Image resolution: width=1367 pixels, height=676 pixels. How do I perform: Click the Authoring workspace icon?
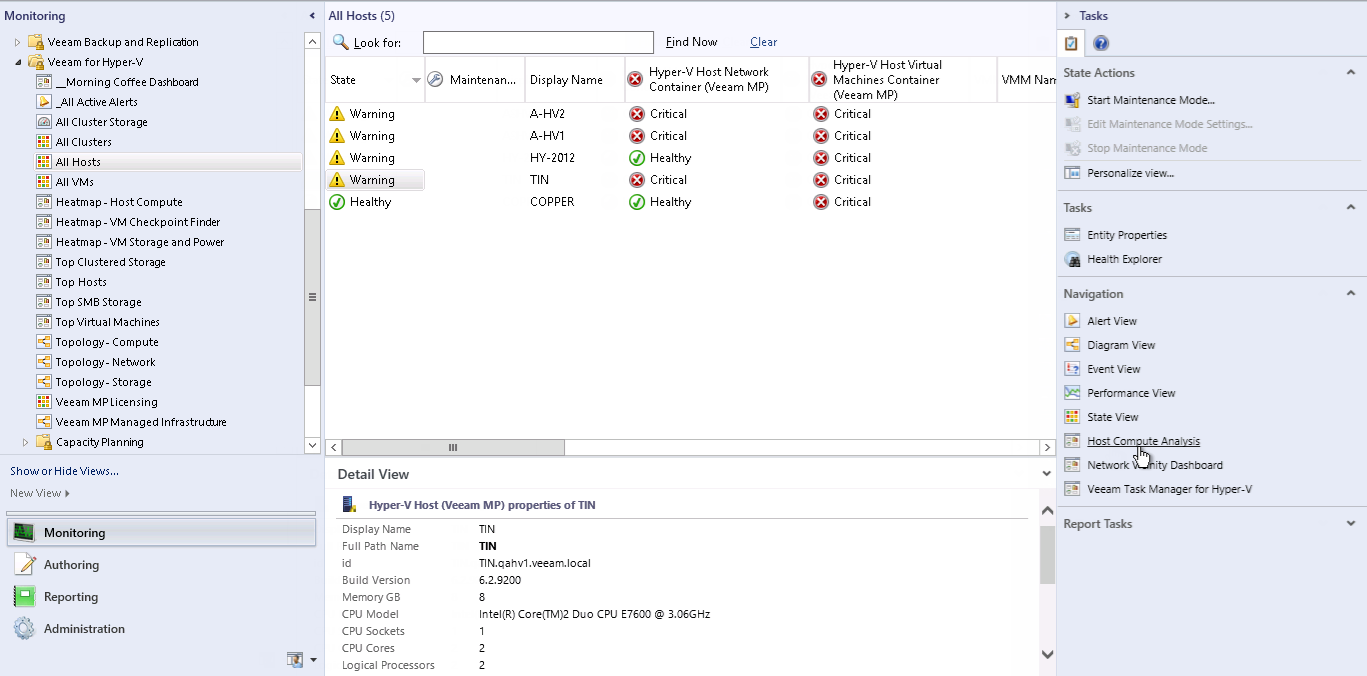coord(24,565)
